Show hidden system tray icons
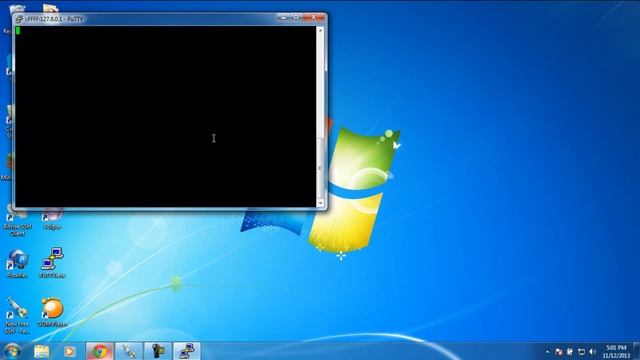Image resolution: width=640 pixels, height=360 pixels. point(547,352)
